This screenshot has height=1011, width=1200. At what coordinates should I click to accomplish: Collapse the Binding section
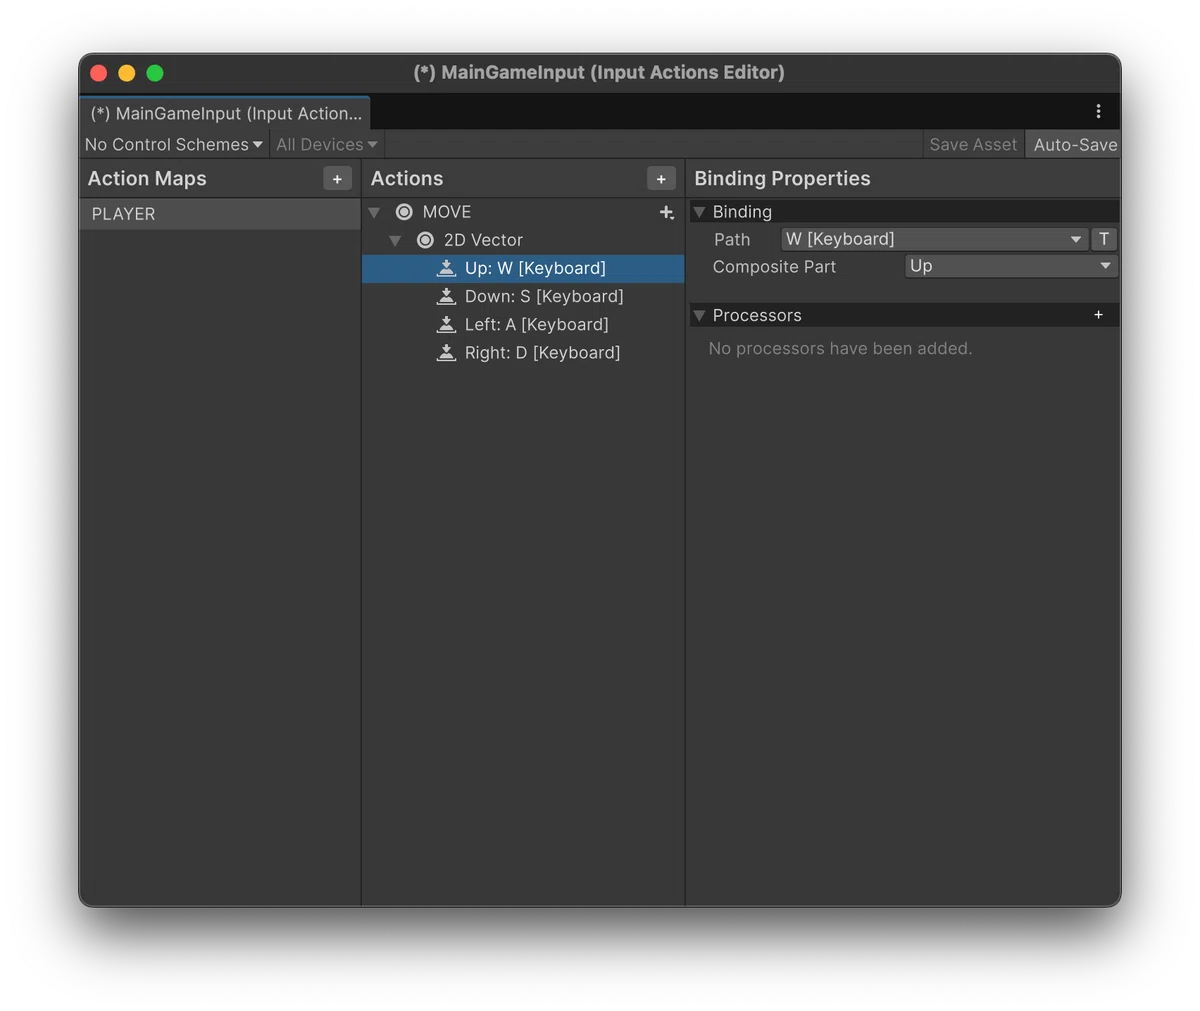(700, 212)
